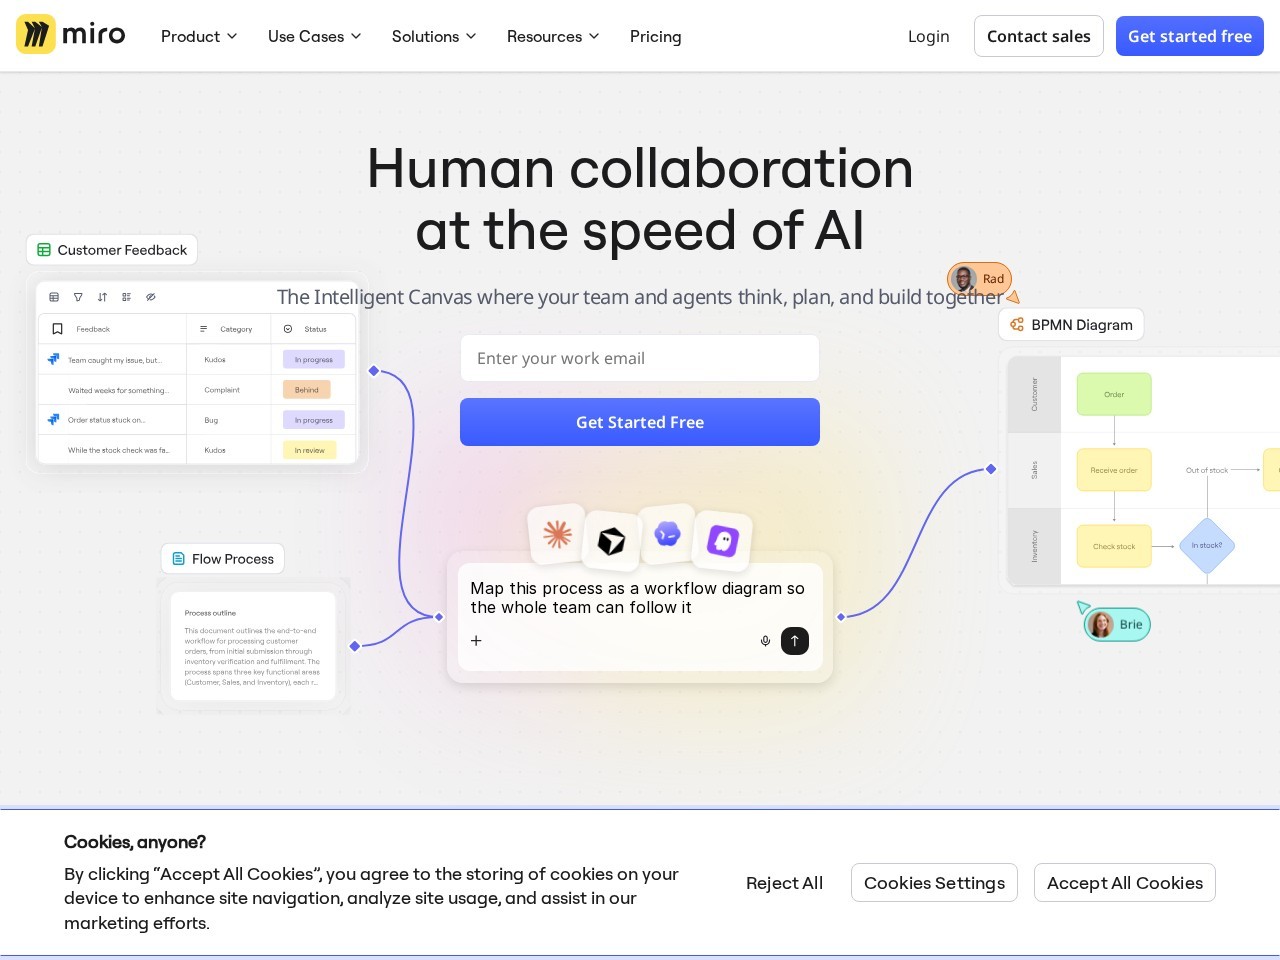
Task: Click the purple ghost agent icon
Action: coord(722,541)
